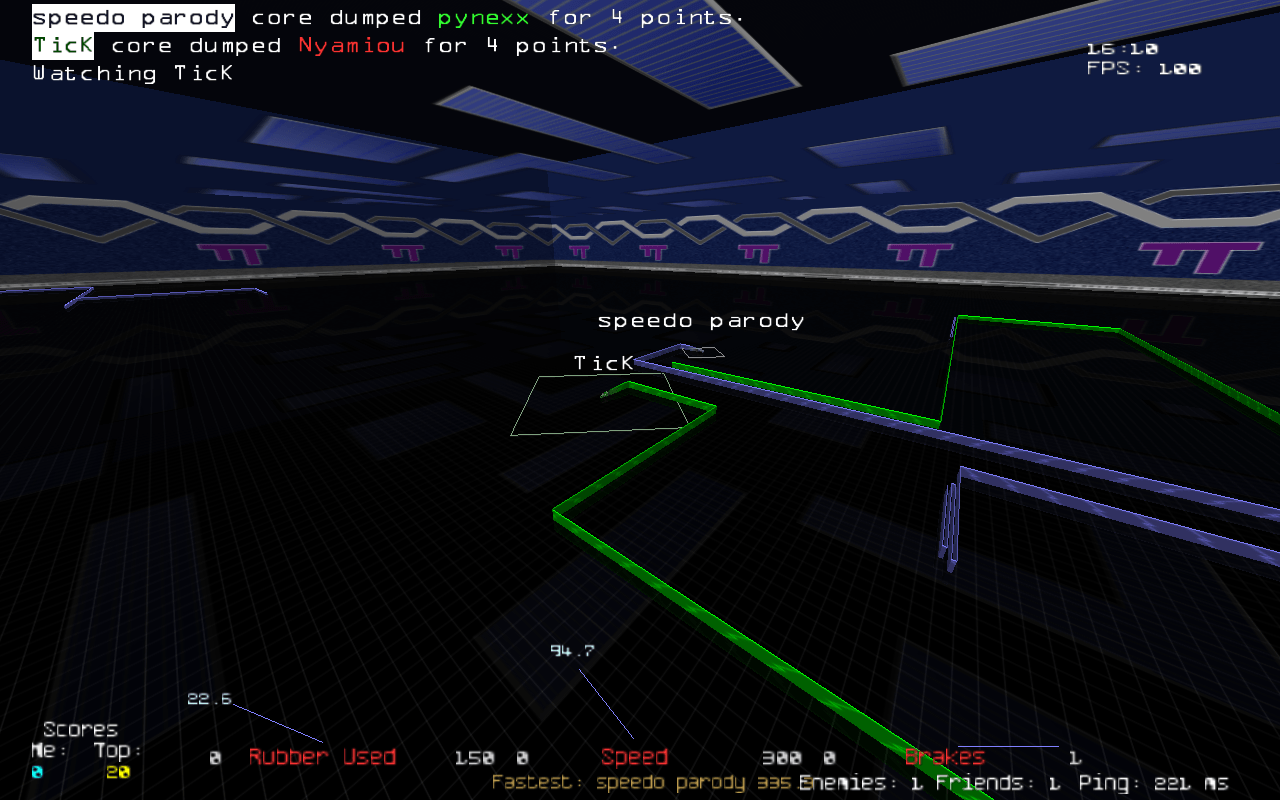Click the 16:10 clock readout
The height and width of the screenshot is (800, 1280).
click(1122, 49)
